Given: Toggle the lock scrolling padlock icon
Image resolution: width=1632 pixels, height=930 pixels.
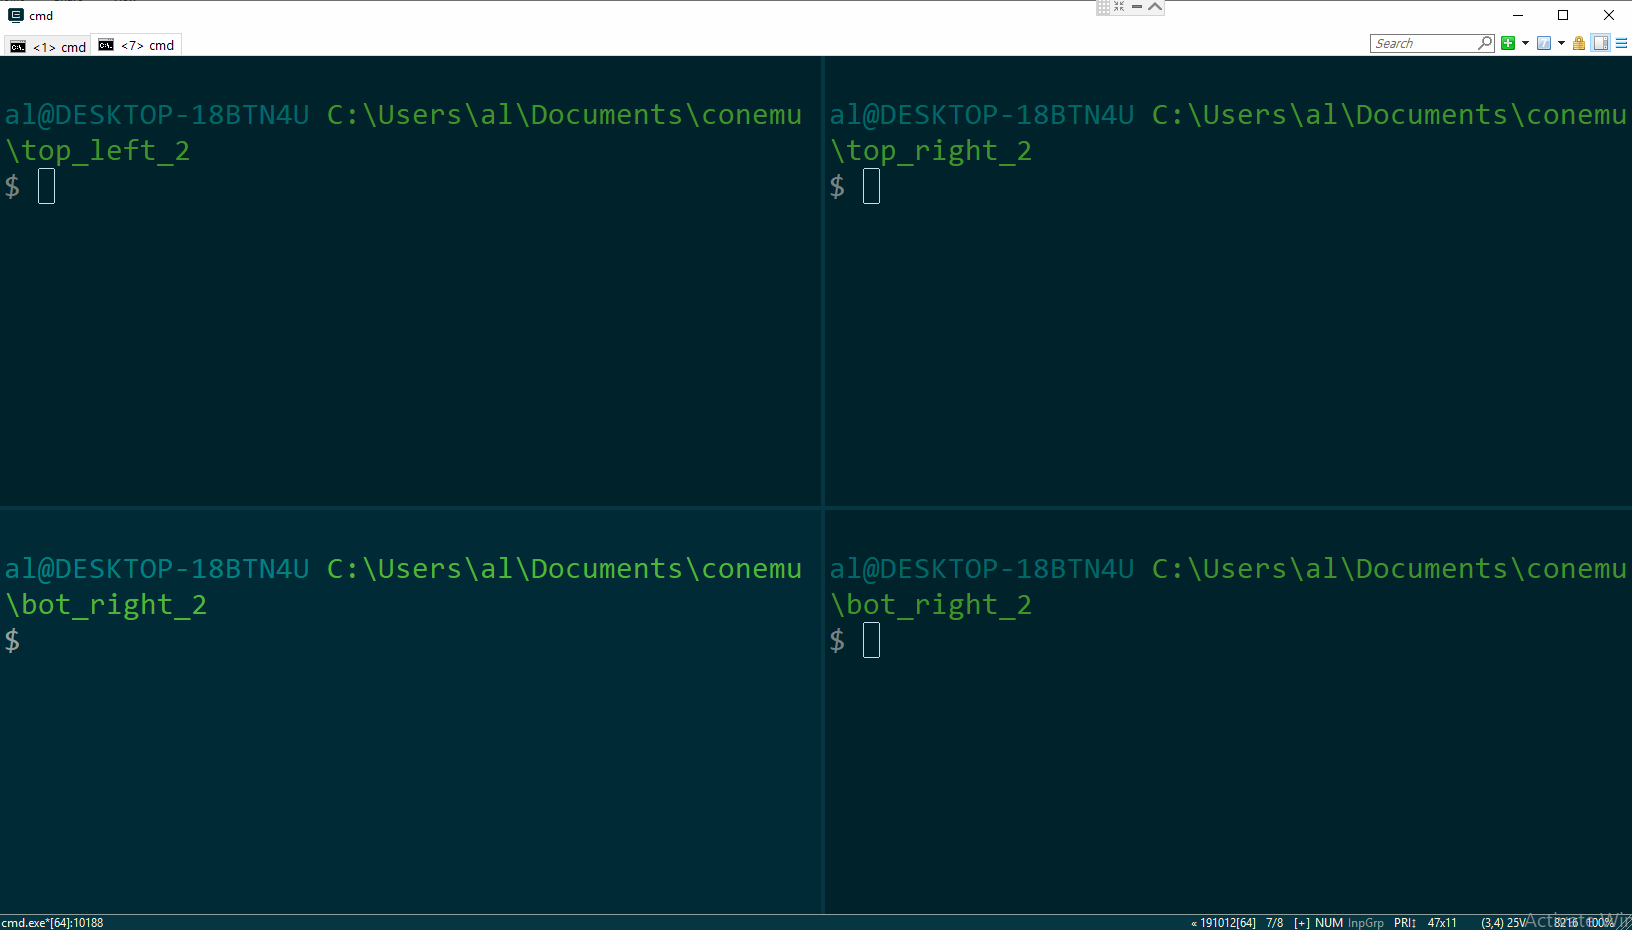Looking at the screenshot, I should (x=1579, y=43).
